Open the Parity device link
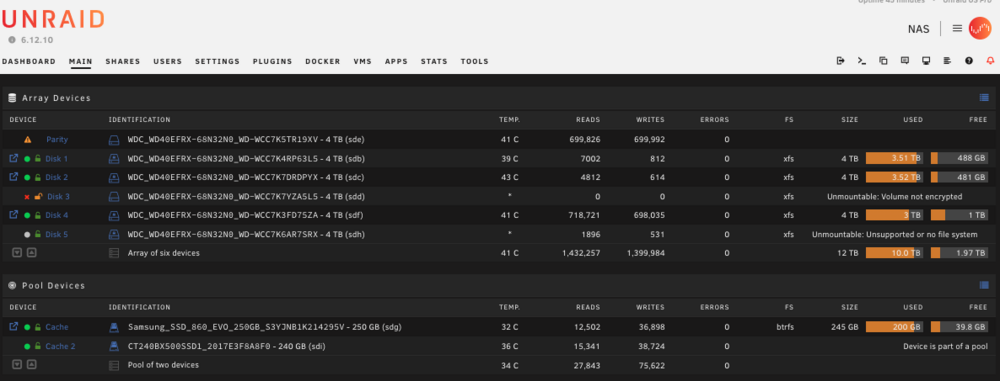The height and width of the screenshot is (381, 1000). tap(57, 139)
